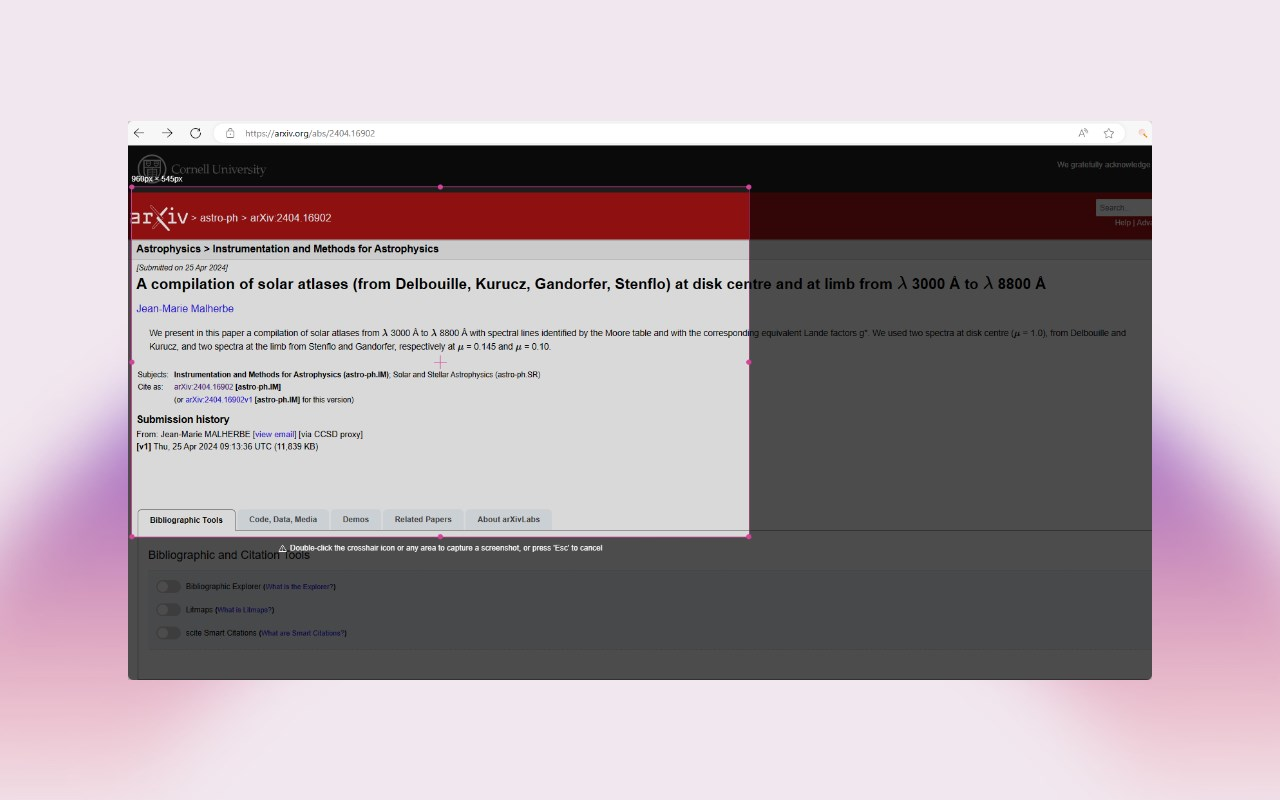Click the view email link
Screen dimensions: 1280x800
coord(275,435)
